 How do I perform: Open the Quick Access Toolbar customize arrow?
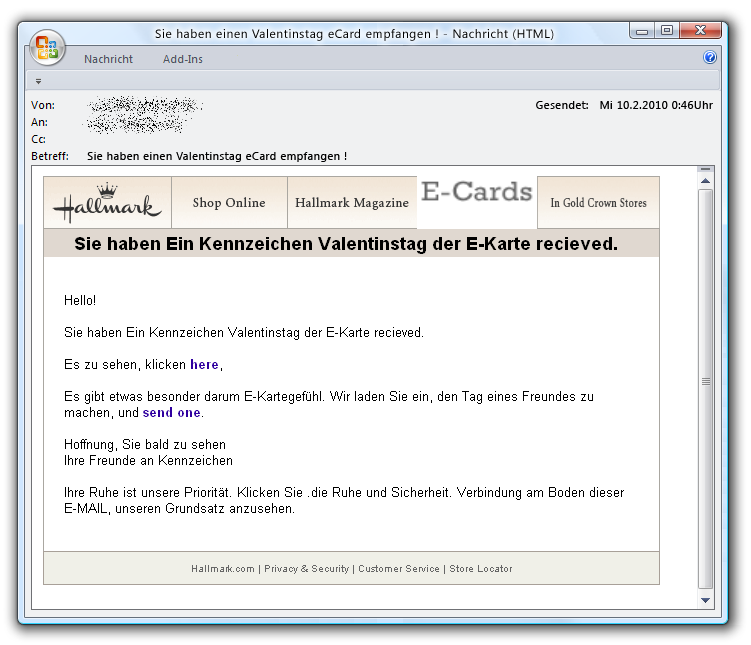(x=38, y=81)
